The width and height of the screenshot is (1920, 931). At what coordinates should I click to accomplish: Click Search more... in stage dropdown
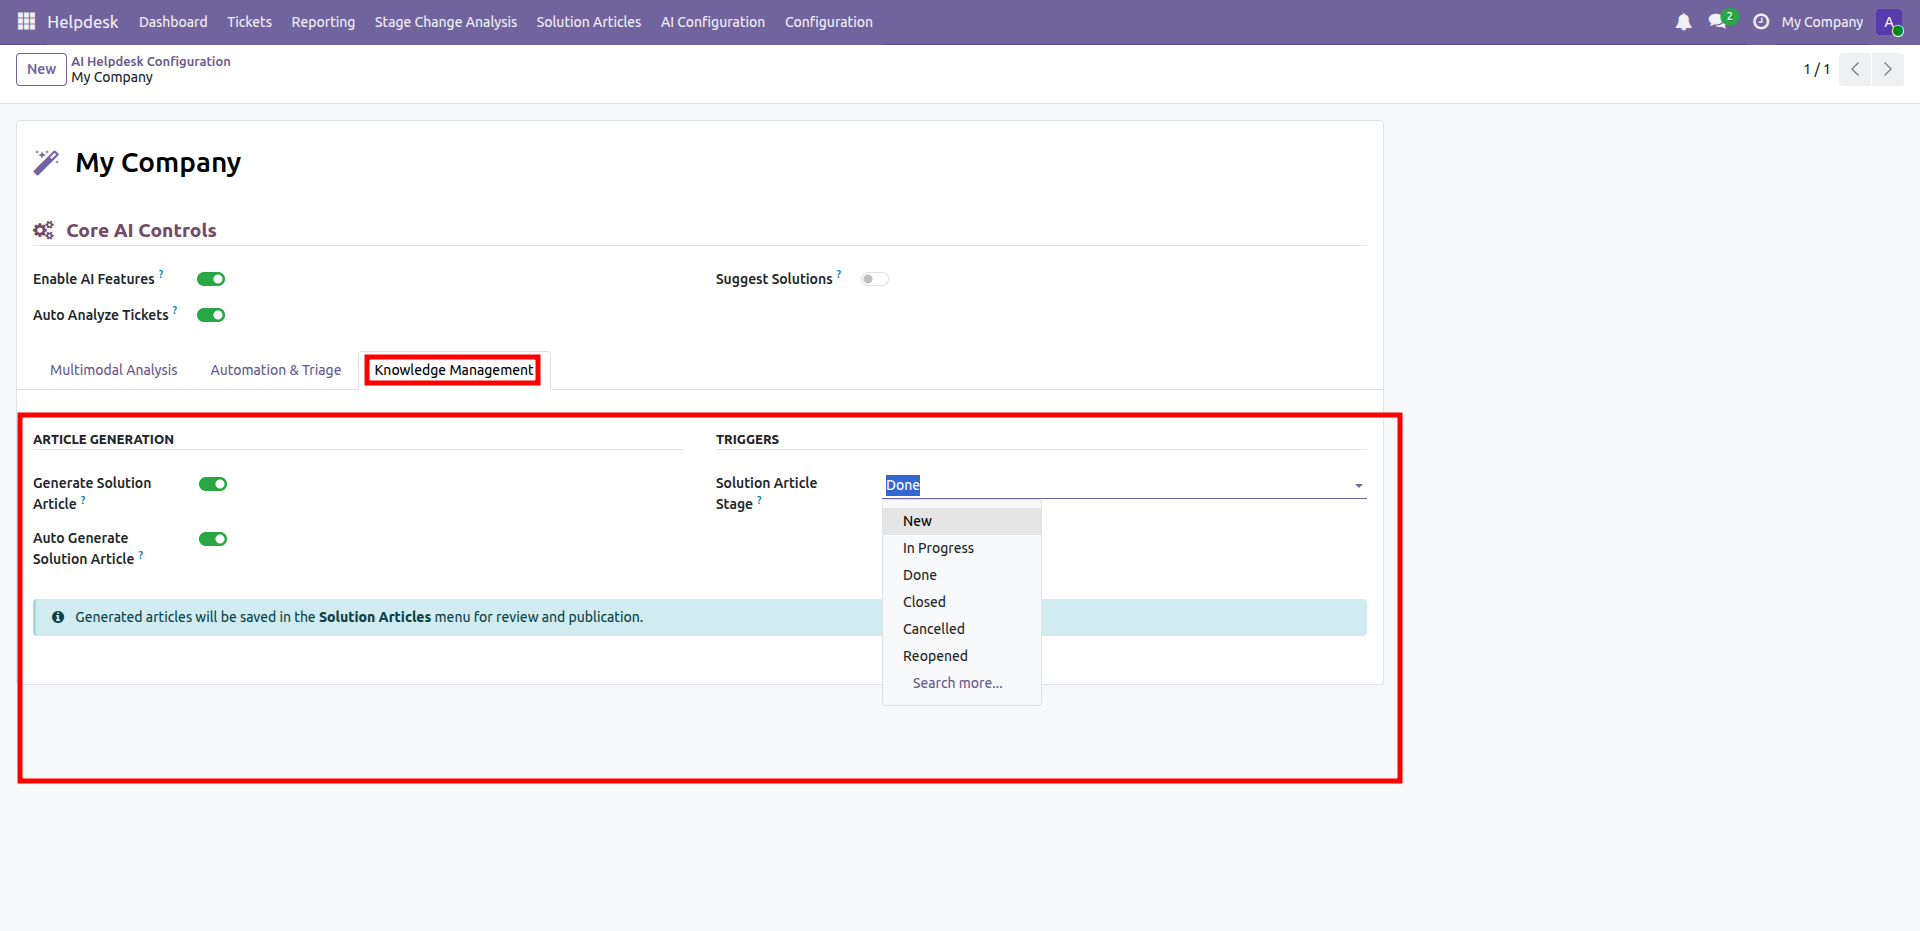coord(962,683)
